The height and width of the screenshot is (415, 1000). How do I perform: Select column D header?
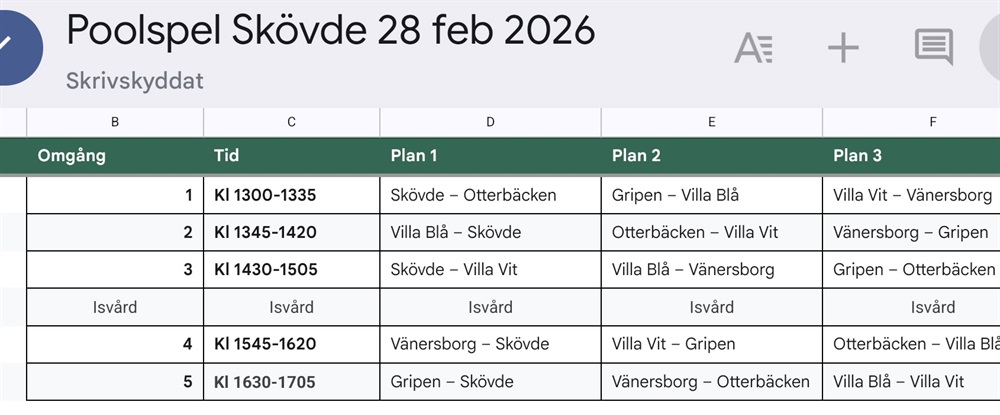tap(490, 122)
